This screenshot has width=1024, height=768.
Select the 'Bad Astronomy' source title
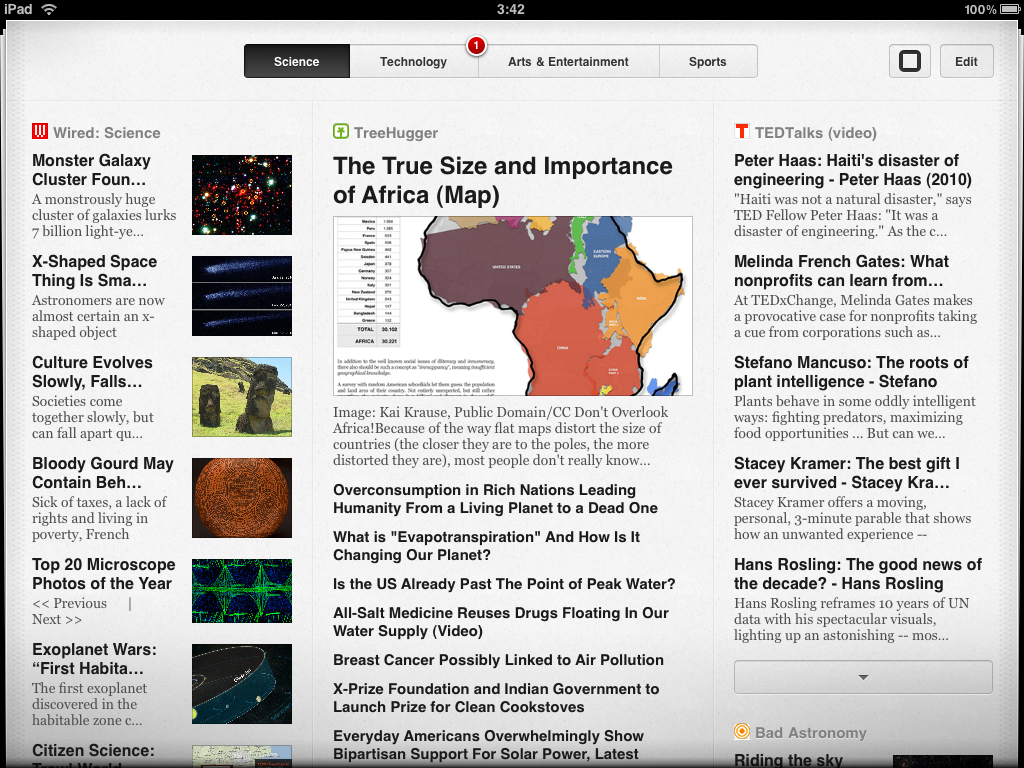pos(810,733)
